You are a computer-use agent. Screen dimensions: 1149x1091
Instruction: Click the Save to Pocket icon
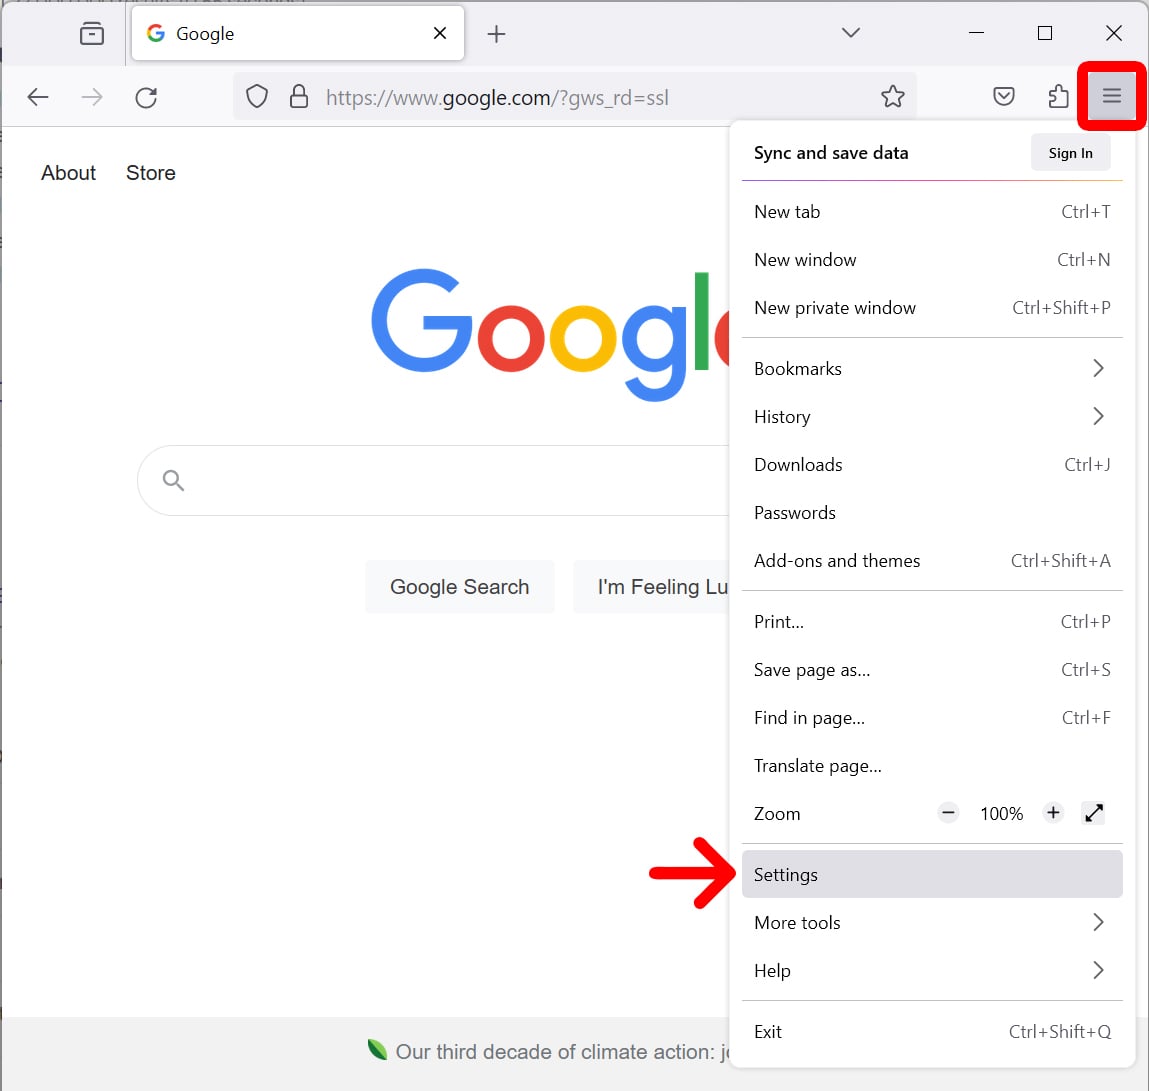[x=1004, y=96]
